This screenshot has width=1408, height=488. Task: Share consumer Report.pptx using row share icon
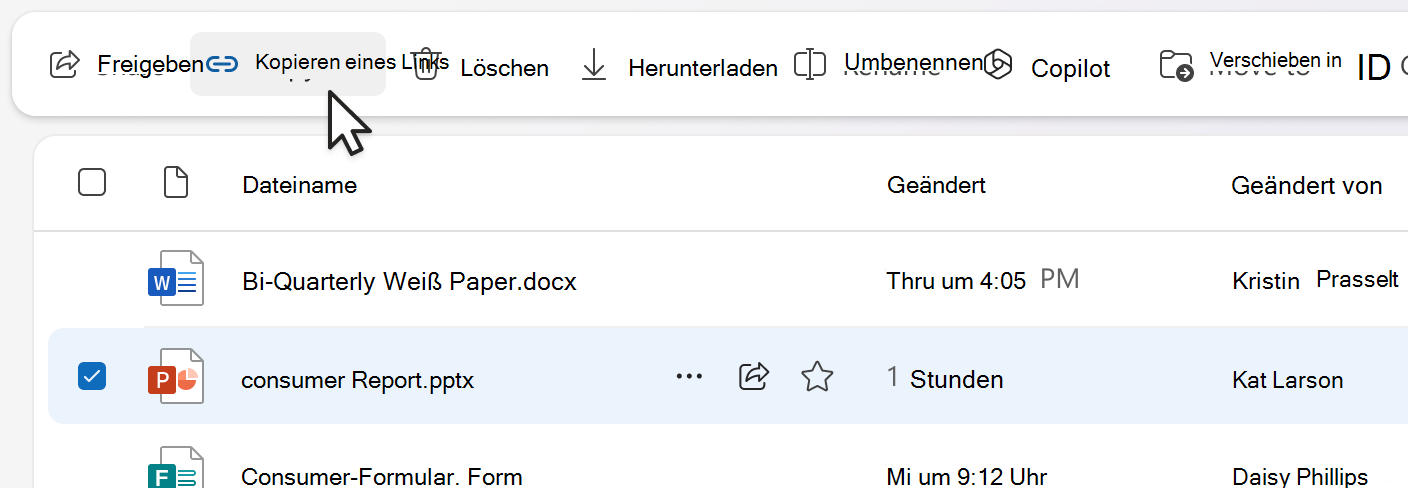[753, 376]
